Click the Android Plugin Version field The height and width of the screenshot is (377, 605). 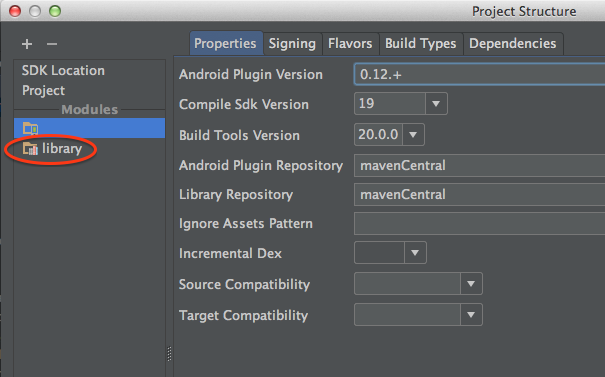point(480,74)
